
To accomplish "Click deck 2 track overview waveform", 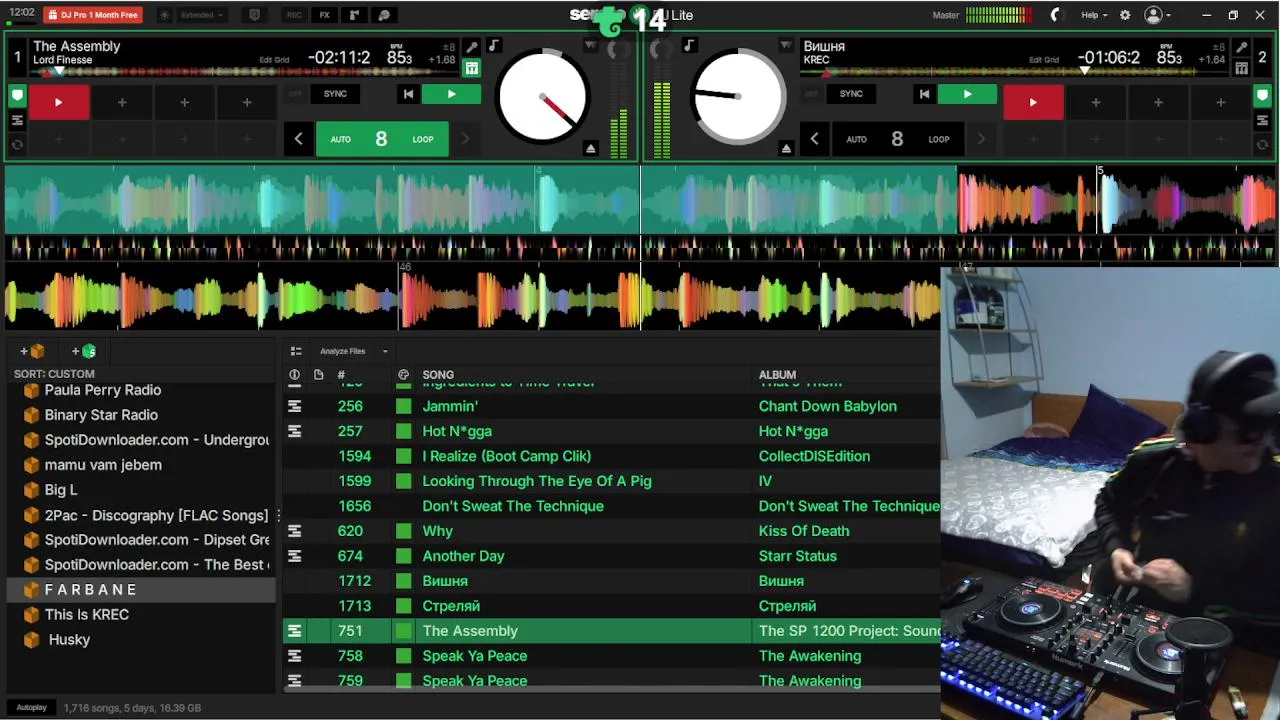I will (1015, 72).
